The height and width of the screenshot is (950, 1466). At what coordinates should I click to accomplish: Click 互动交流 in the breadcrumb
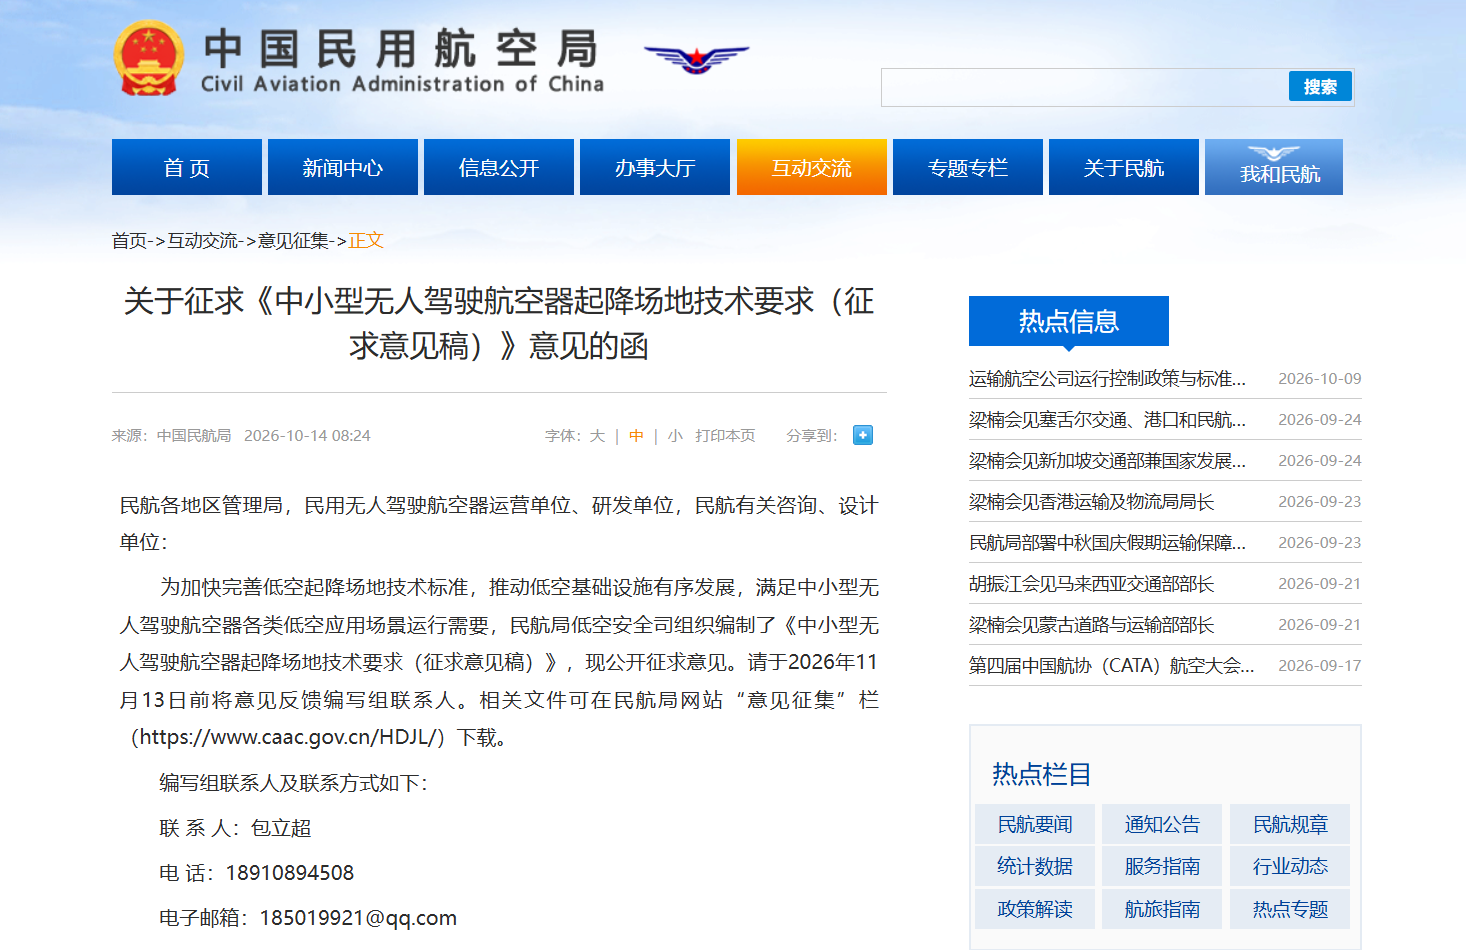point(203,240)
